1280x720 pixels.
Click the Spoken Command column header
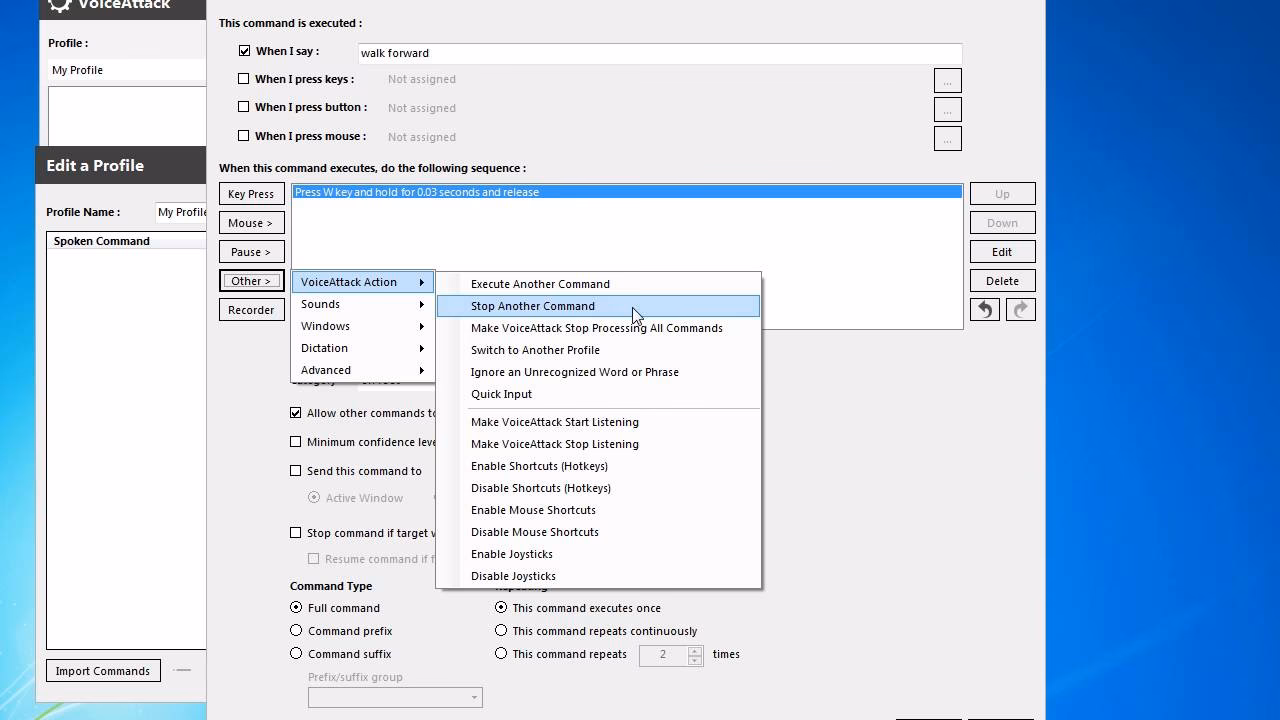tap(126, 241)
